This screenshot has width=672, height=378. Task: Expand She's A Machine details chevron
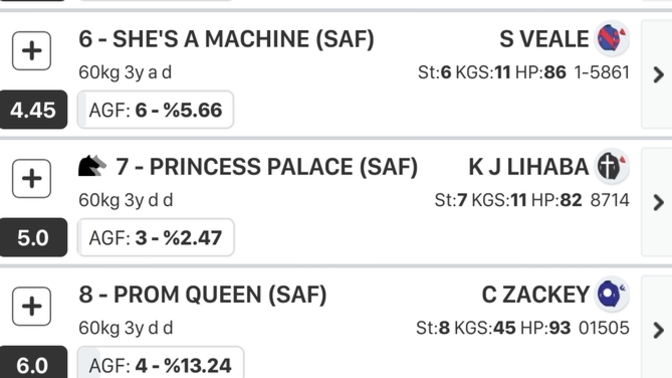pyautogui.click(x=658, y=75)
